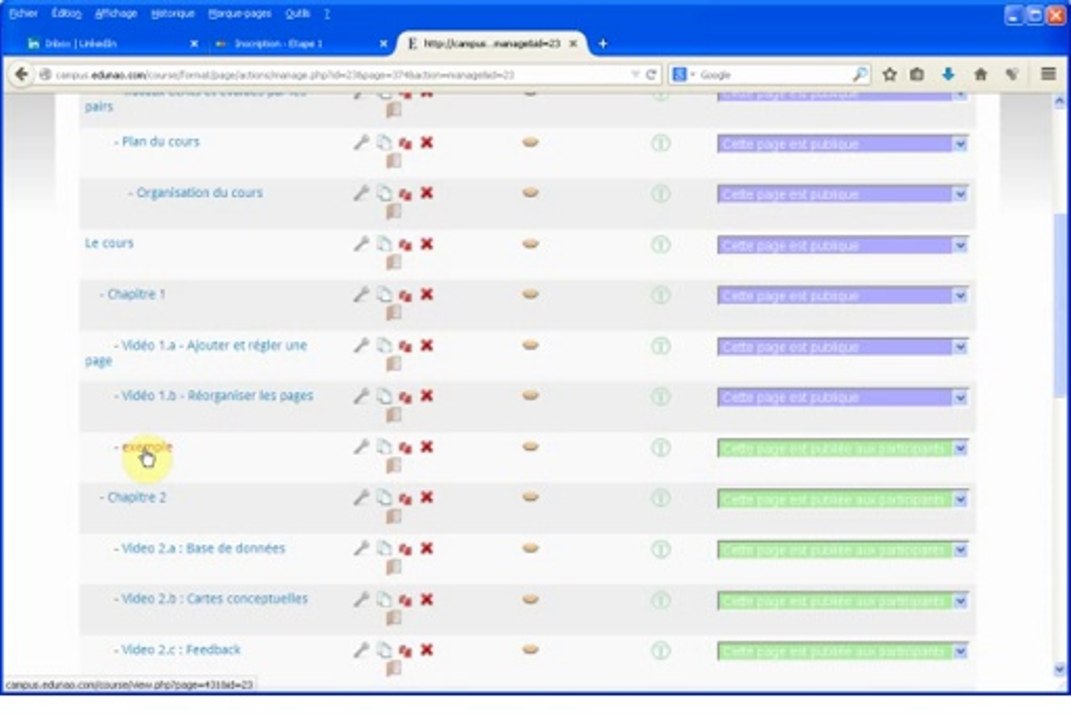1071x720 pixels.
Task: Open the Plan du cours page link
Action: [x=161, y=142]
